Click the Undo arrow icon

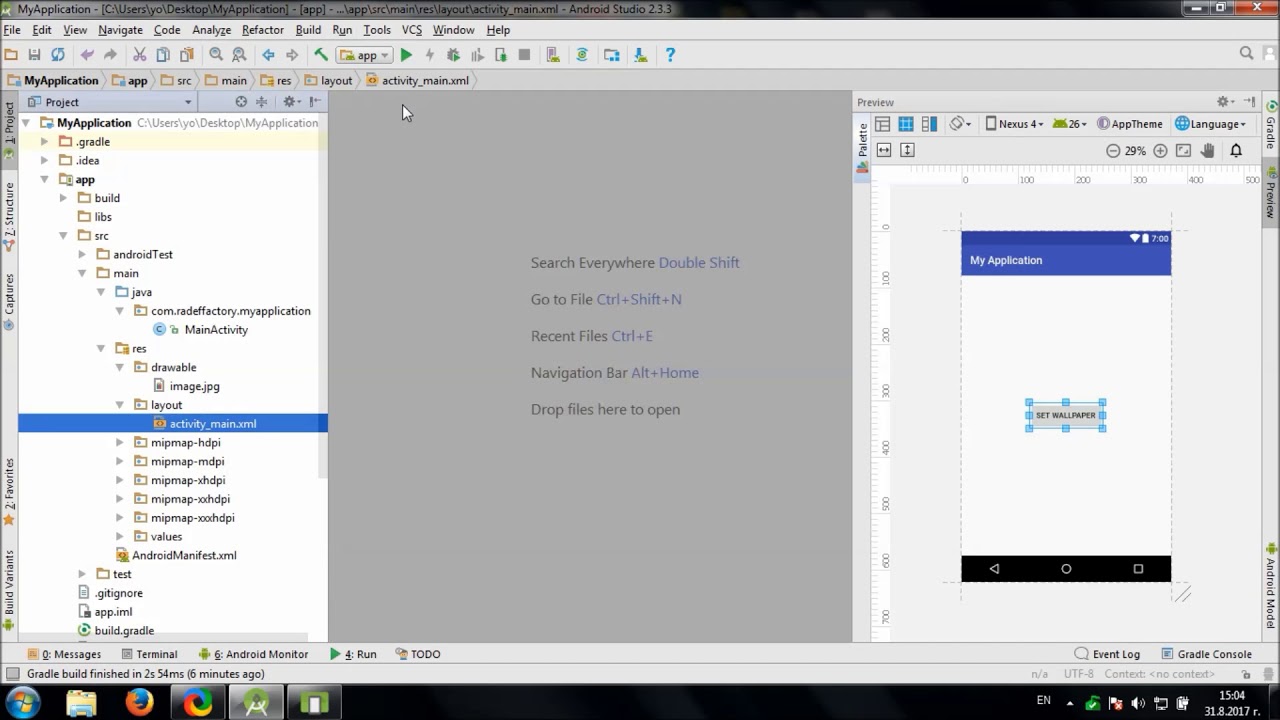point(87,55)
